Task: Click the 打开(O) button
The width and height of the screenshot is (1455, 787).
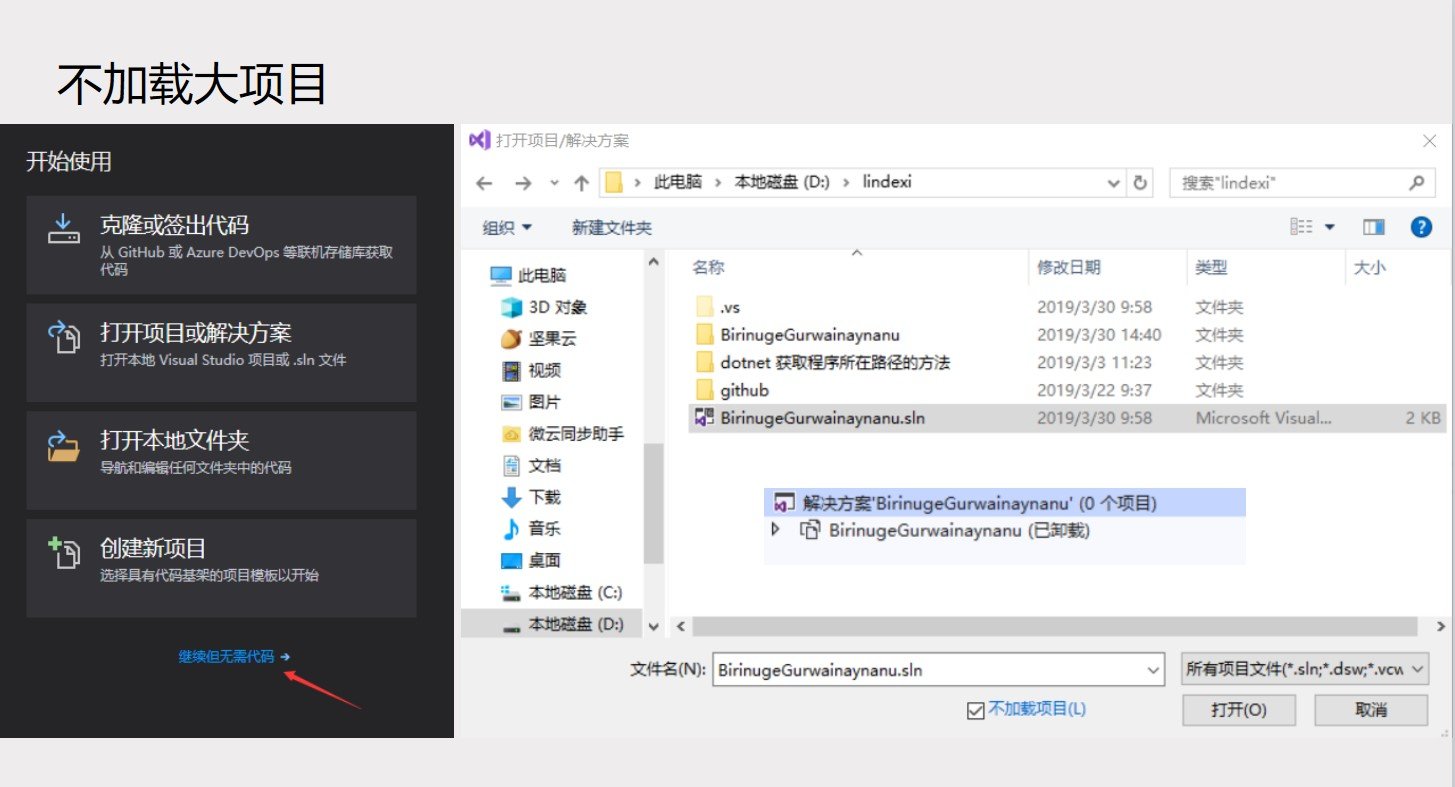Action: (1239, 710)
